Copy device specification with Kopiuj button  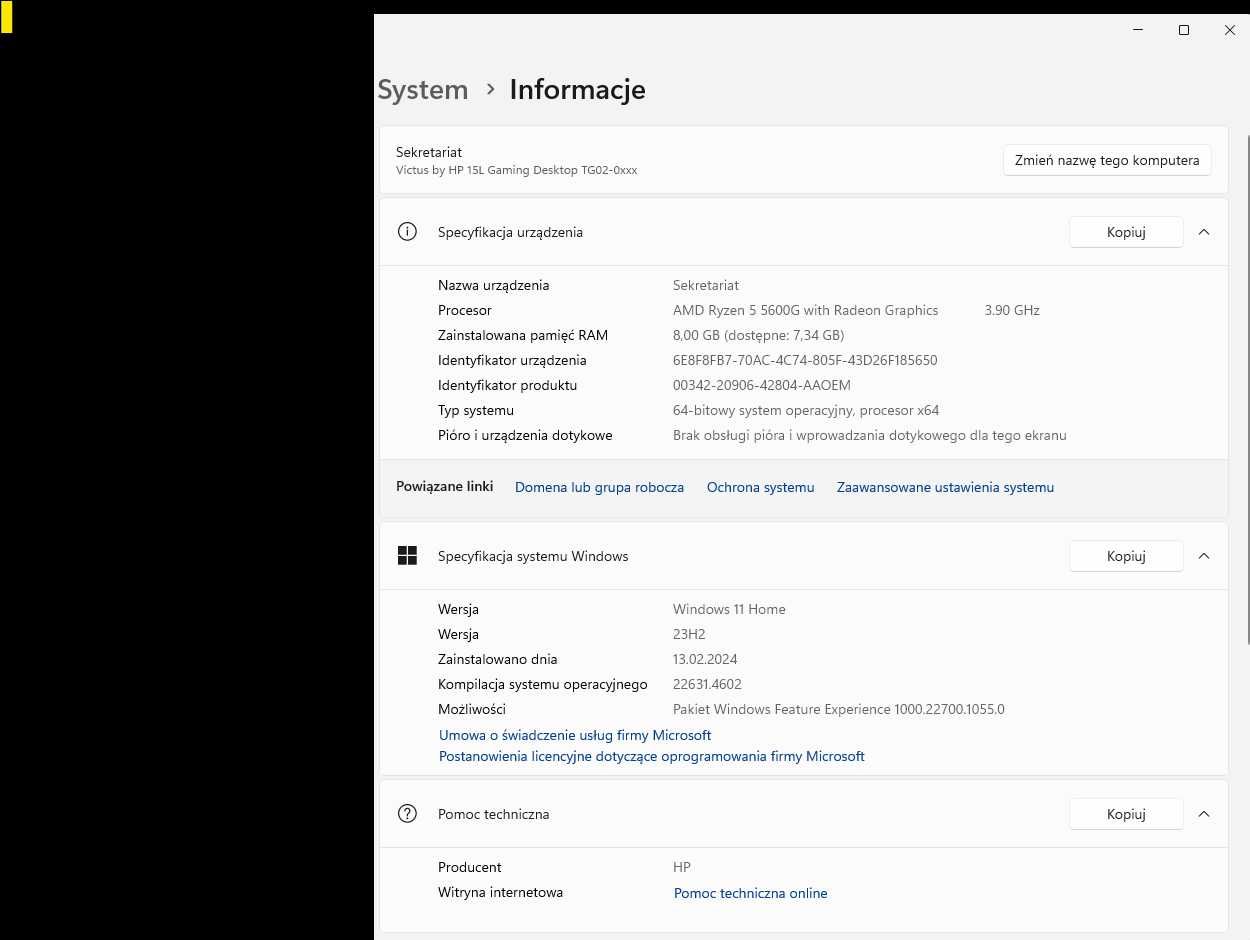[1126, 232]
